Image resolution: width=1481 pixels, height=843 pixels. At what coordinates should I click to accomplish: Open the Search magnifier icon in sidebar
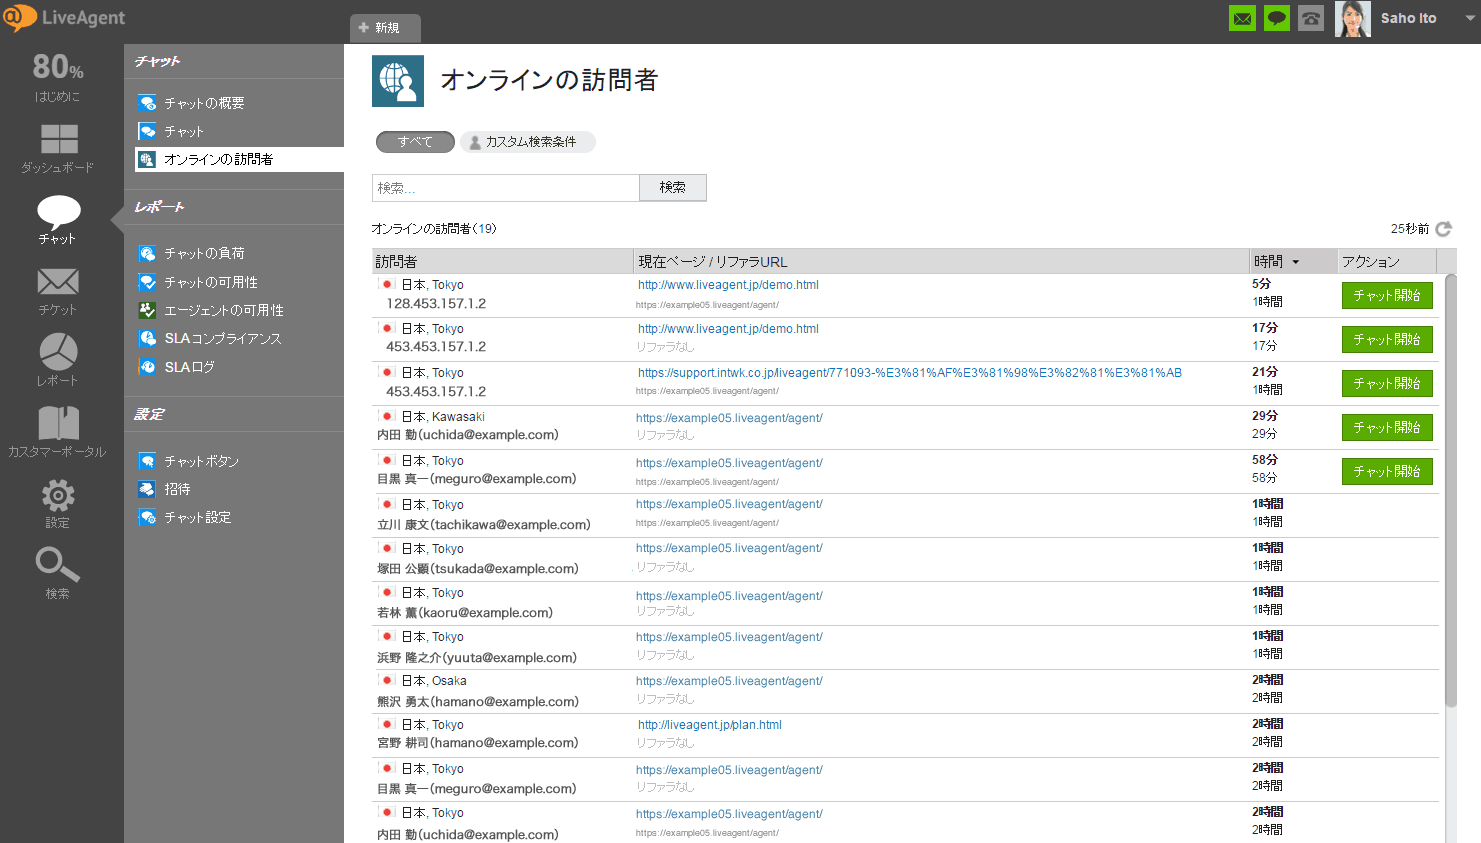point(58,566)
